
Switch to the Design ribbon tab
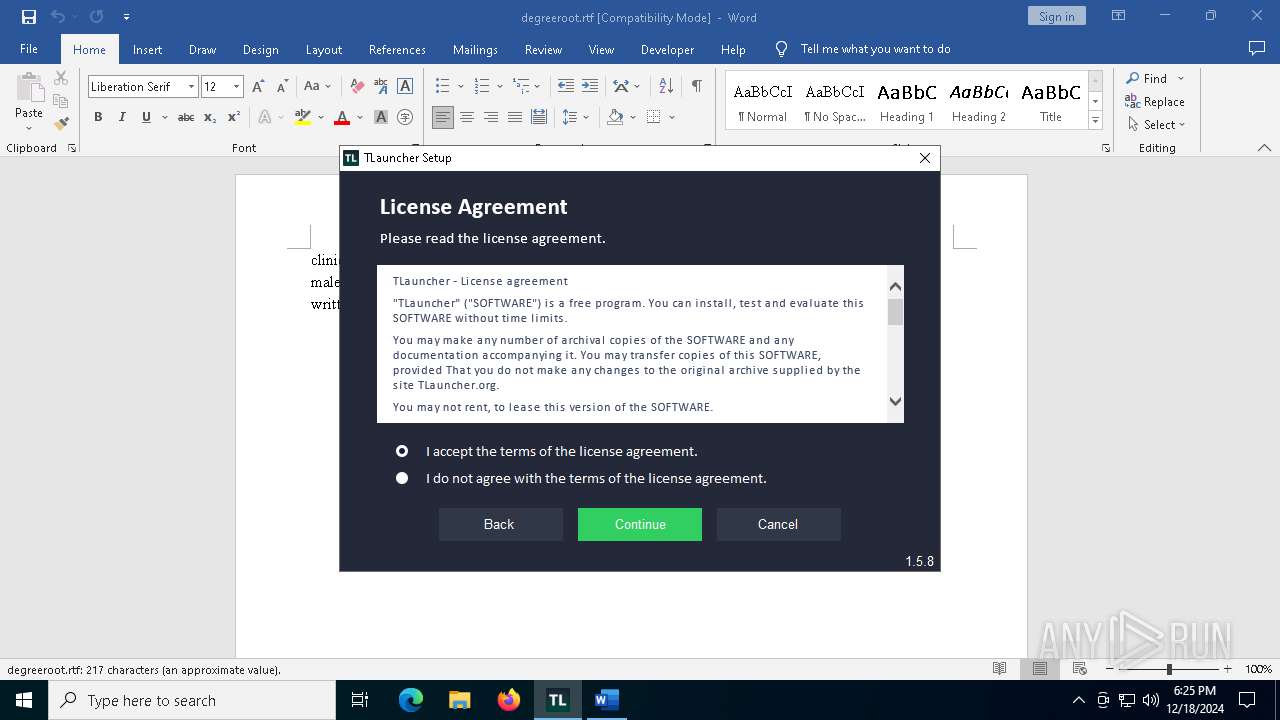click(x=260, y=49)
